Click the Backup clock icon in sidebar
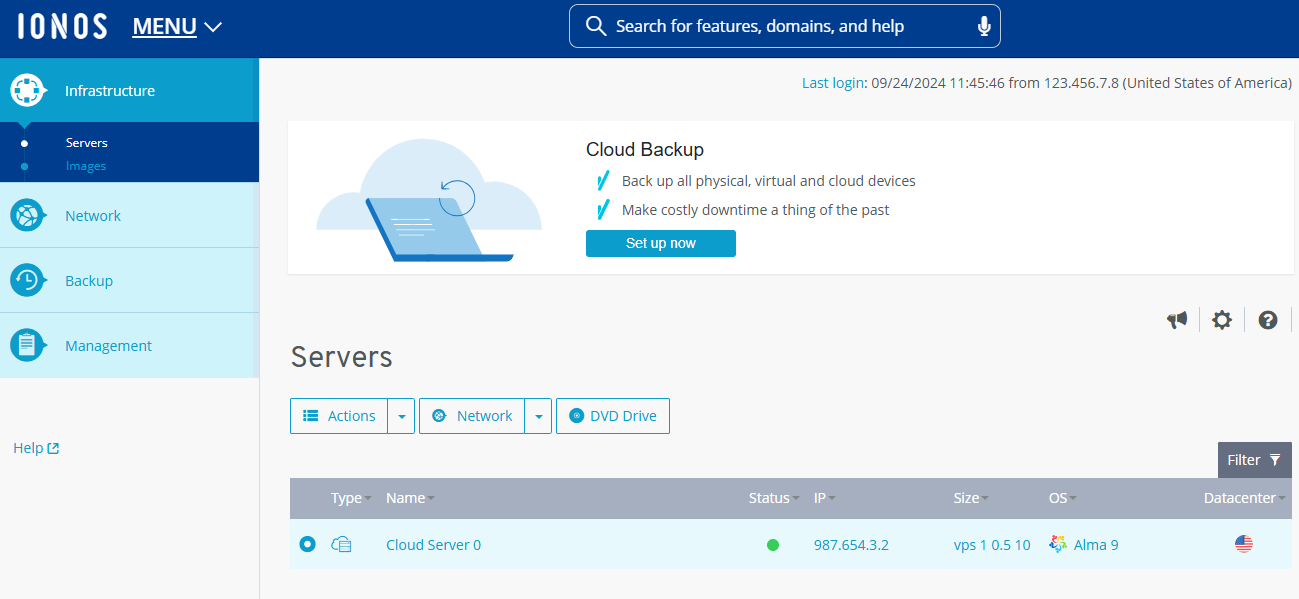This screenshot has width=1299, height=599. point(28,281)
